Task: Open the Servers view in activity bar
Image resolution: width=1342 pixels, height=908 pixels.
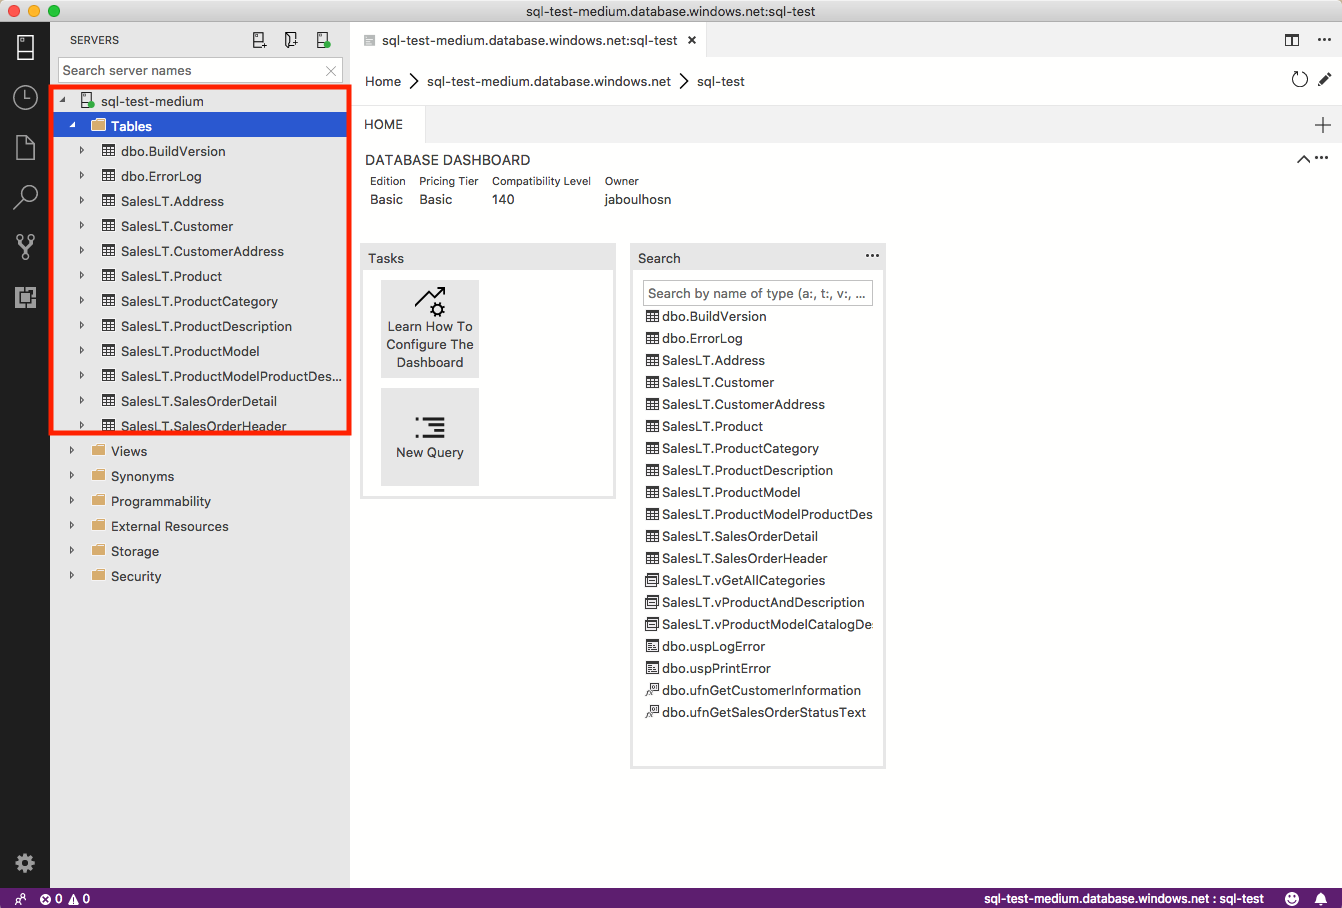Action: pos(25,47)
